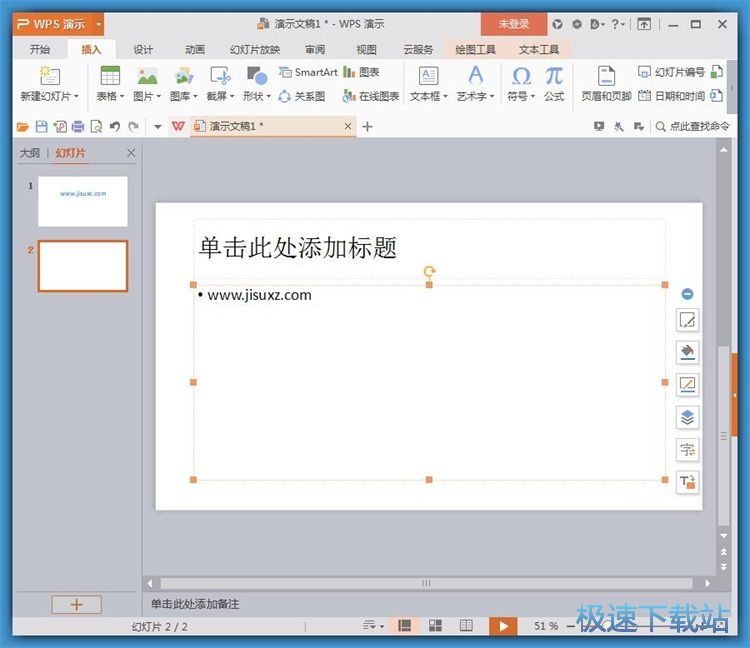Open the 大纲 outline panel tab
Image resolution: width=750 pixels, height=648 pixels.
click(x=30, y=153)
